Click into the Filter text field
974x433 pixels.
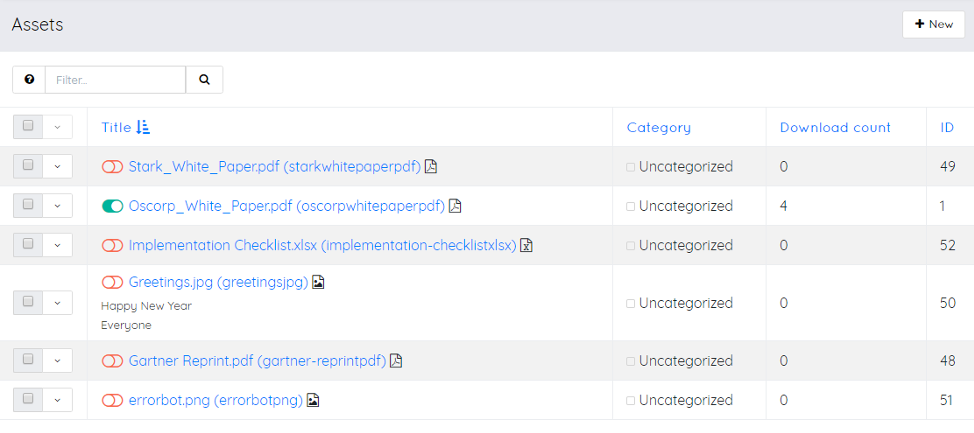point(115,80)
